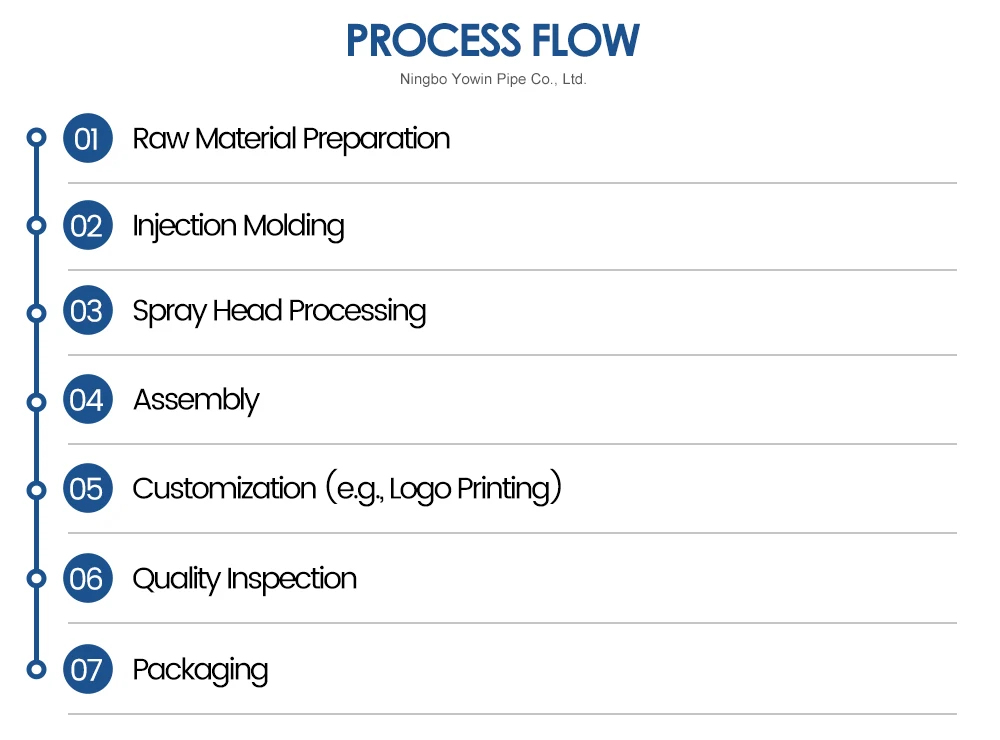This screenshot has height=740, width=1000.
Task: Select the 03 step number badge
Action: [x=87, y=311]
